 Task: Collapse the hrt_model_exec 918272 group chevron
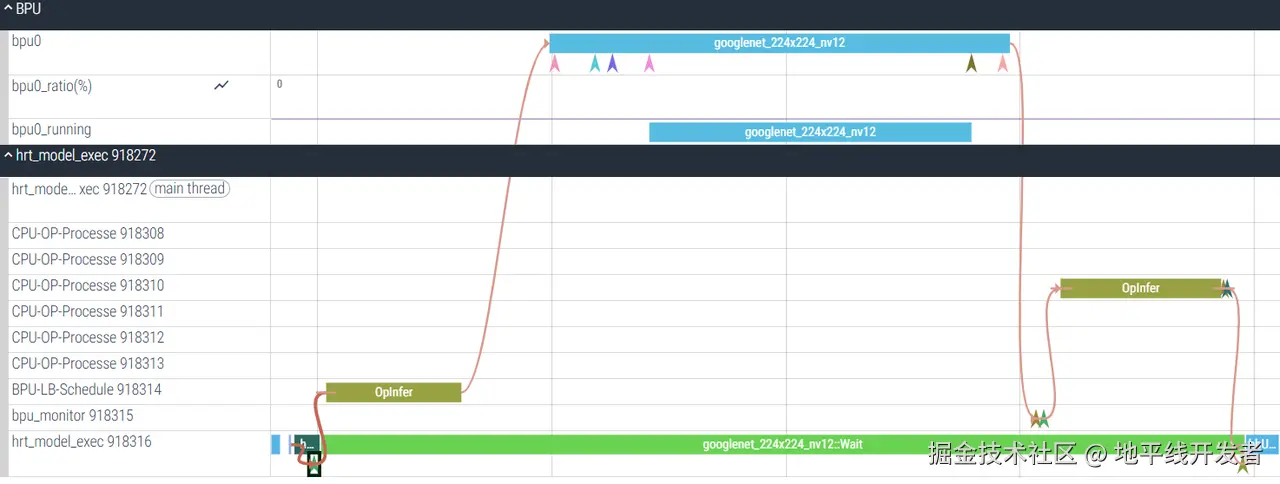pyautogui.click(x=9, y=156)
